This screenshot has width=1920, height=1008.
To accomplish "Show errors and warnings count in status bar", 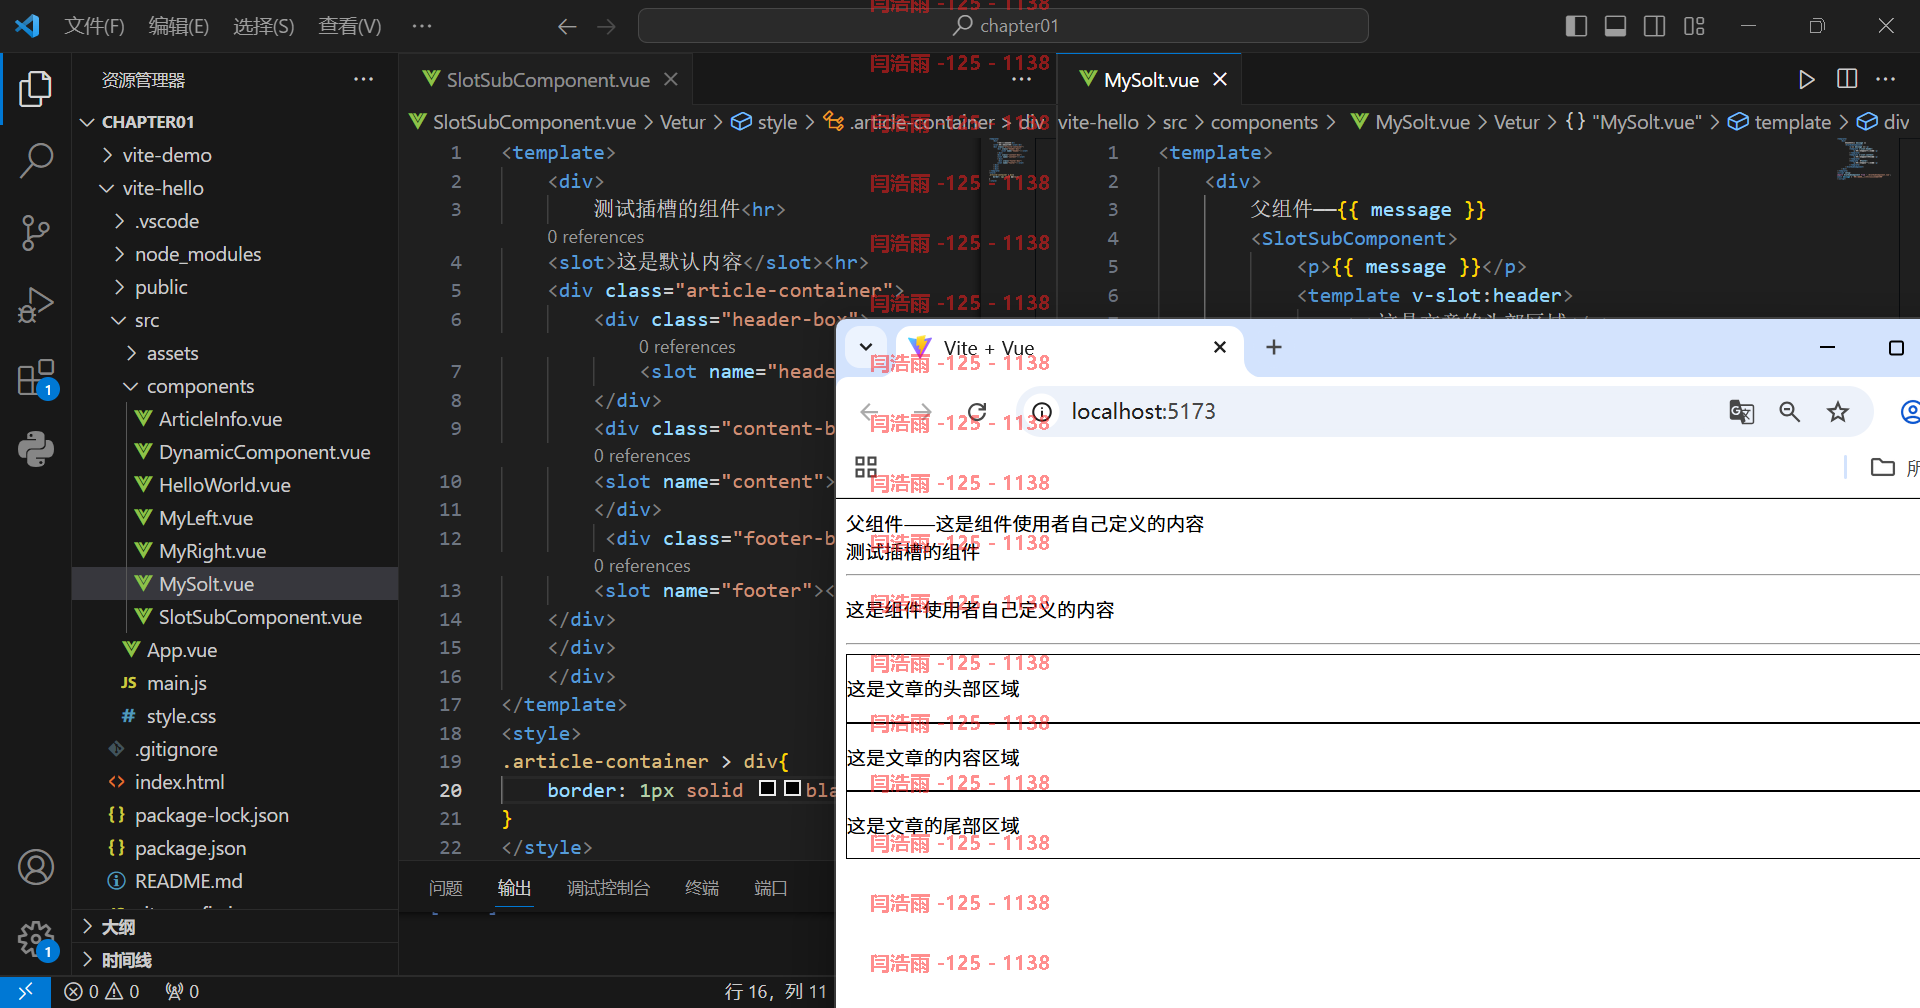I will click(x=102, y=991).
